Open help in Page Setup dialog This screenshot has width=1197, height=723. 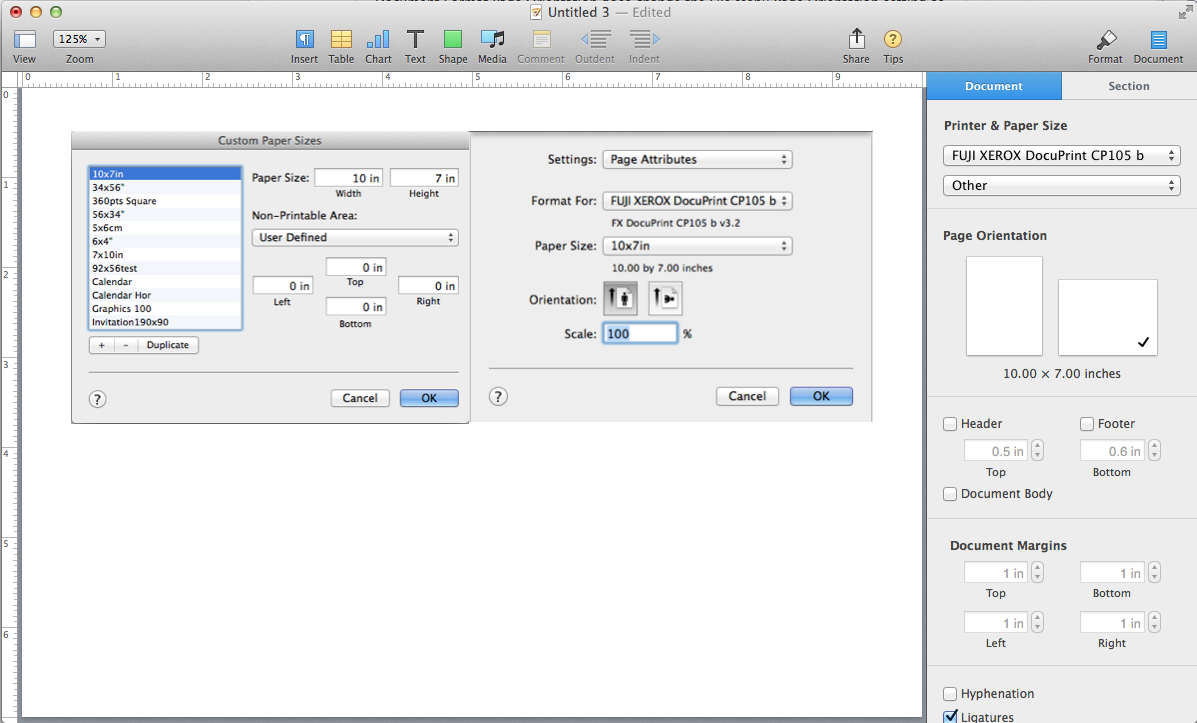click(498, 396)
